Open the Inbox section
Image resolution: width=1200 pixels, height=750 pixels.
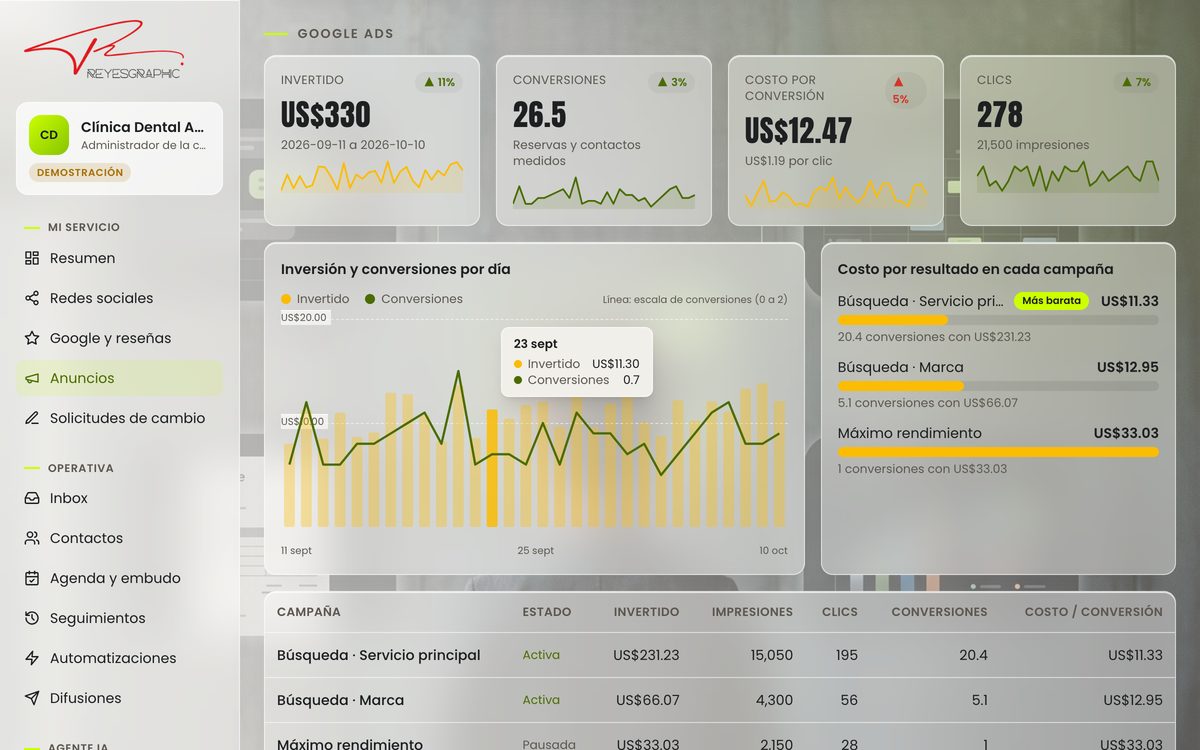click(x=119, y=498)
